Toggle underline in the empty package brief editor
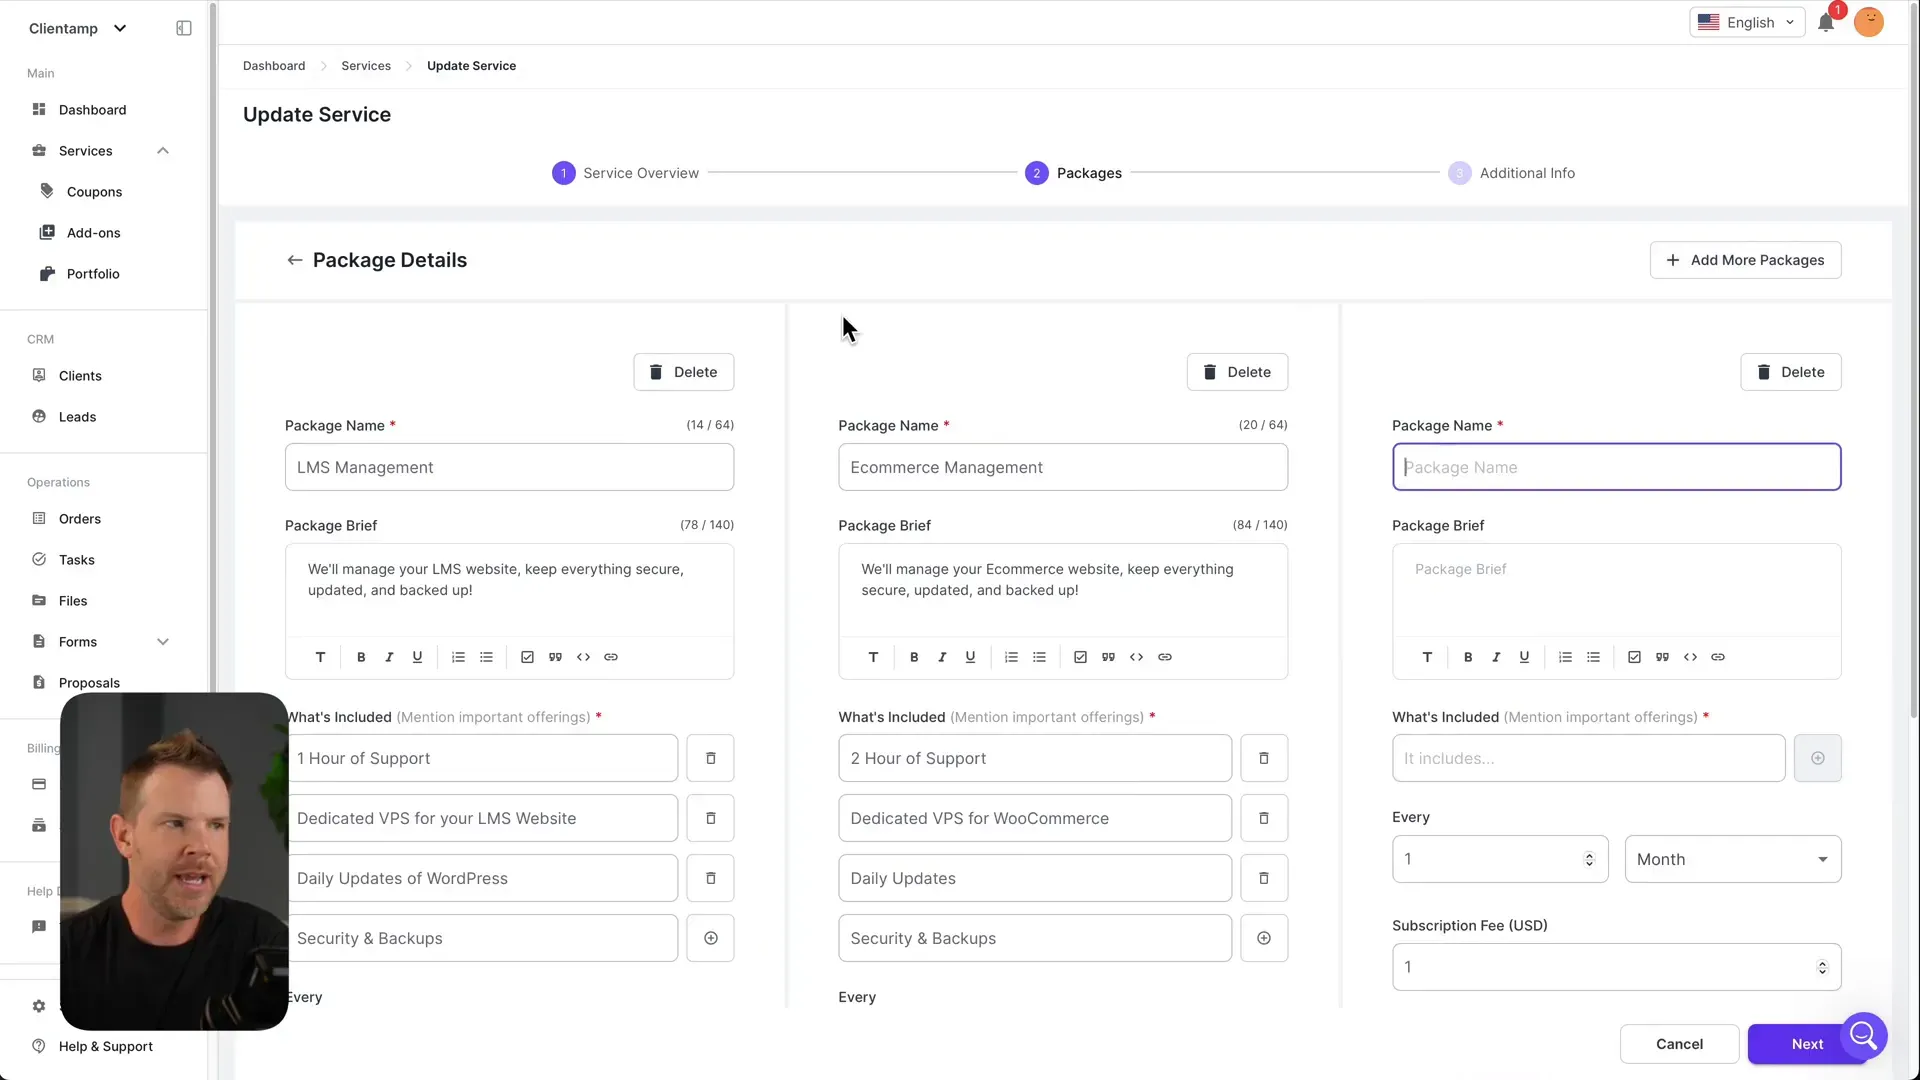 [x=1524, y=657]
